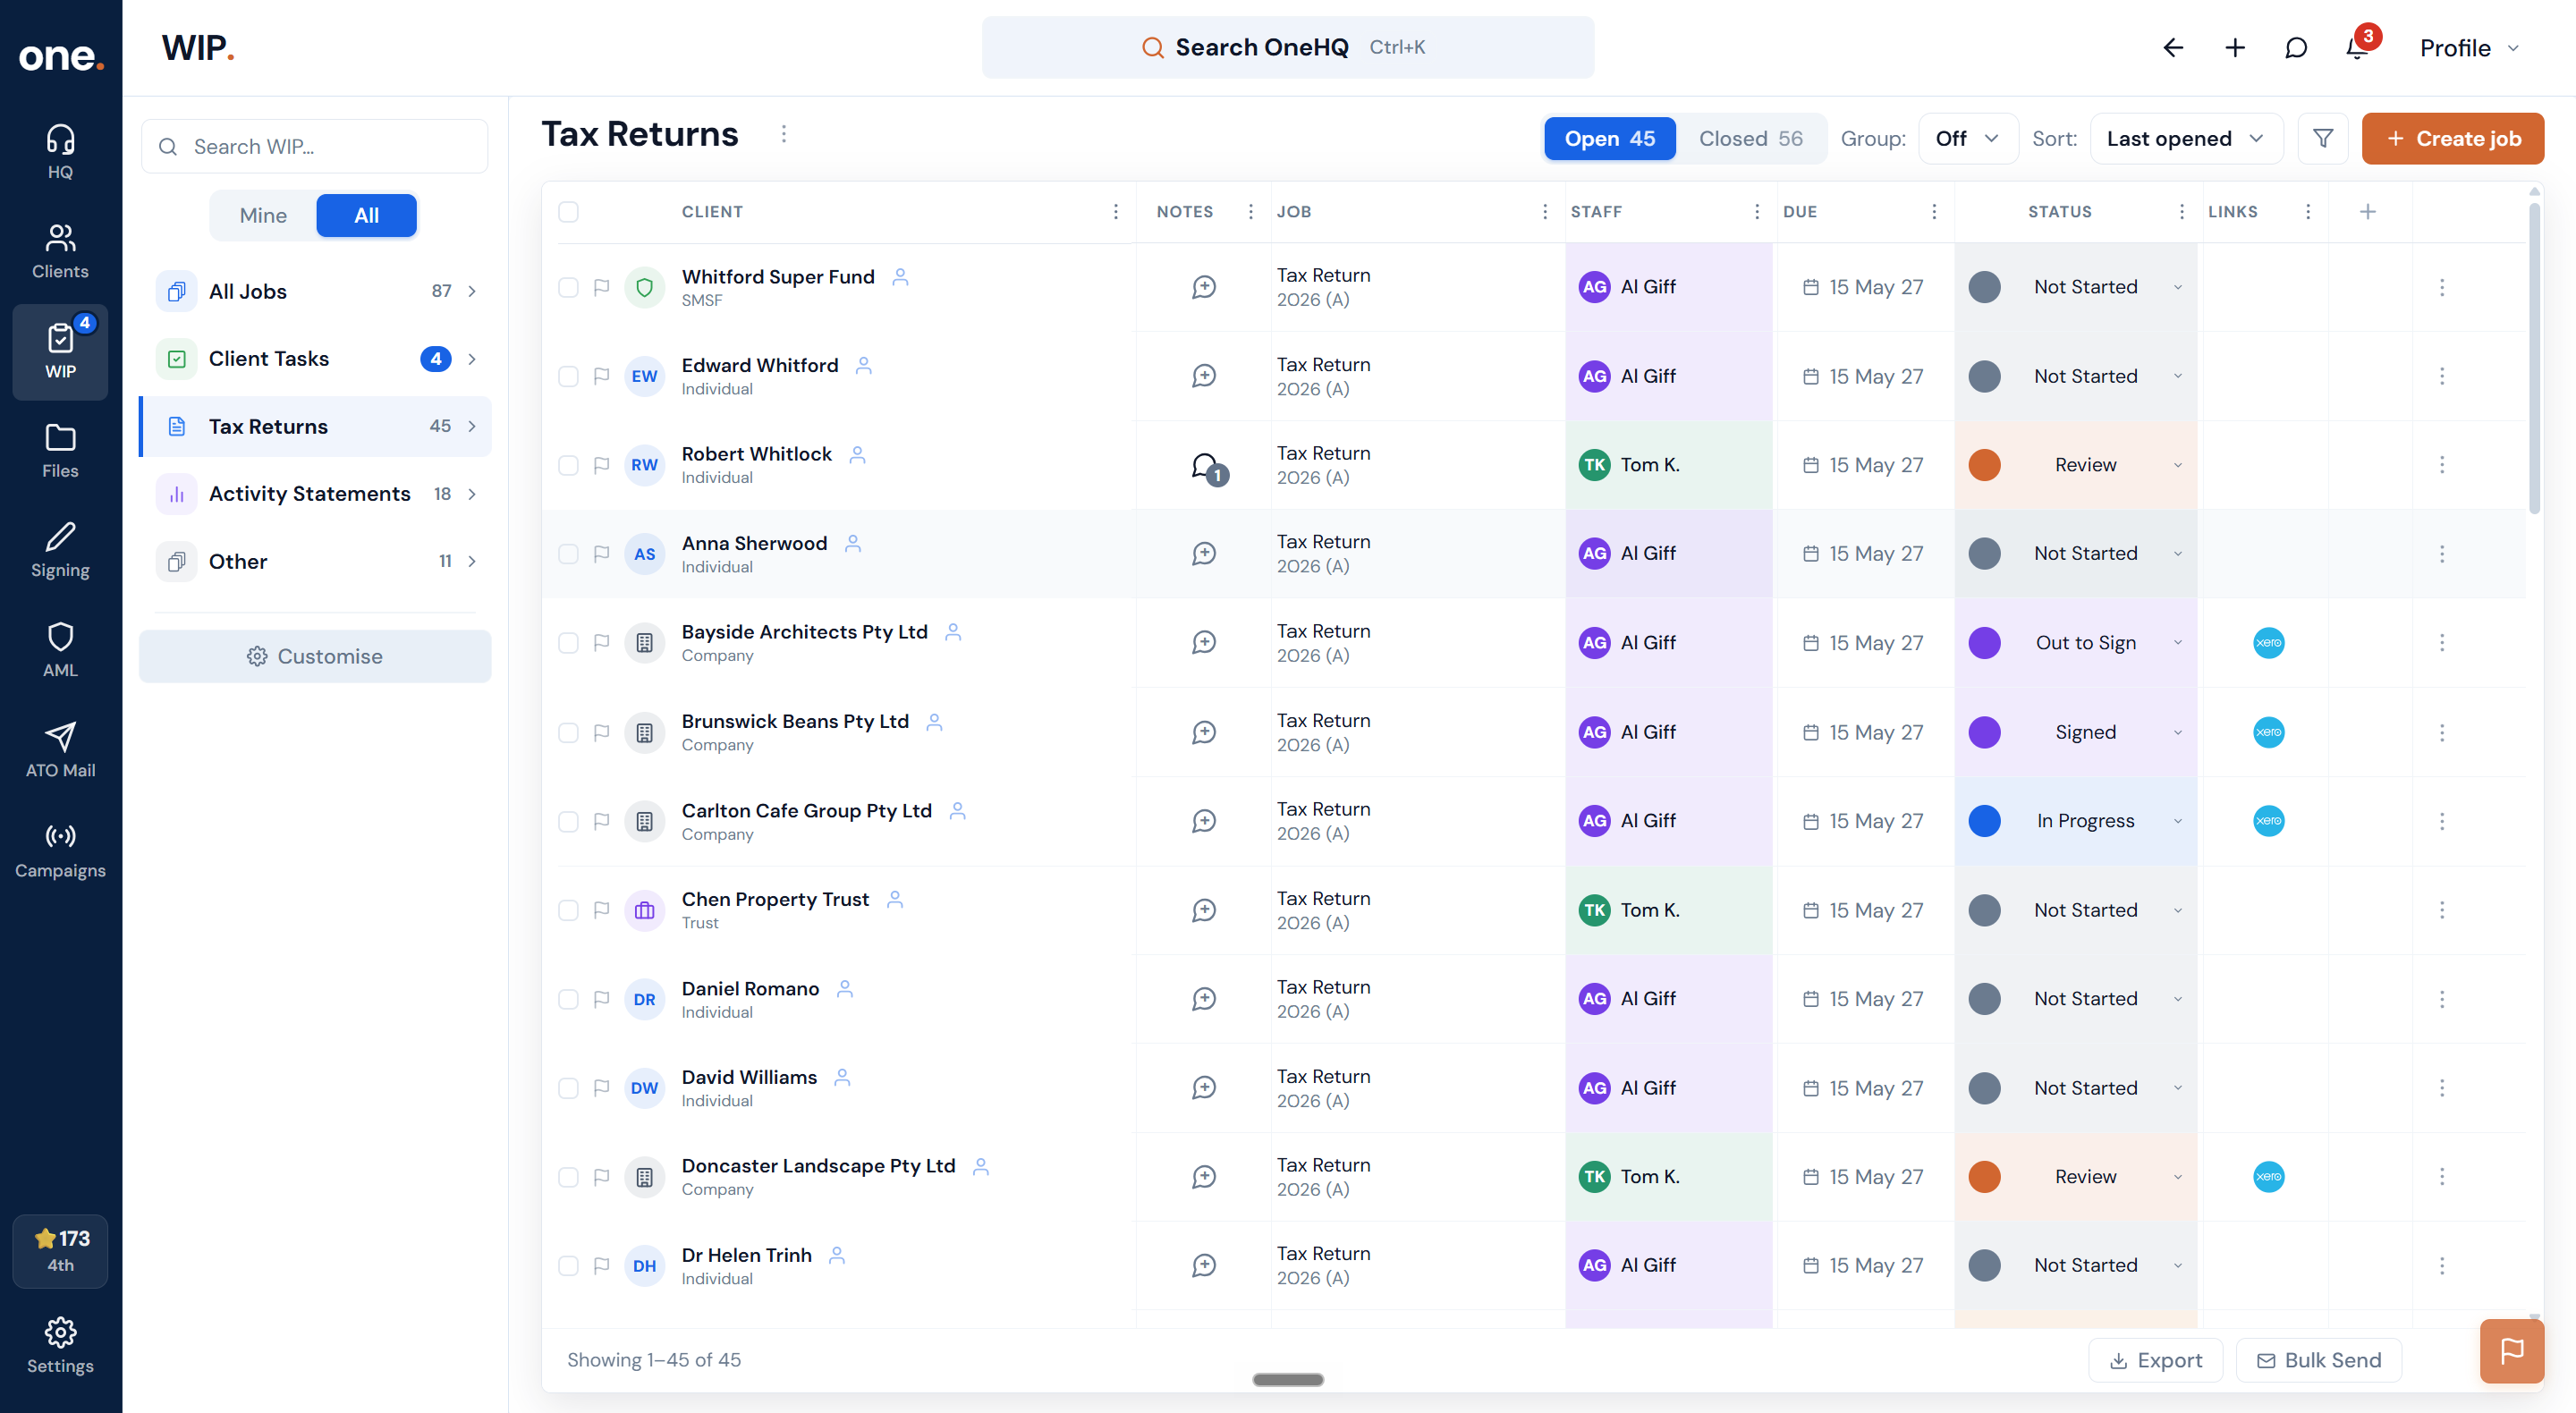Viewport: 2576px width, 1413px height.
Task: Click the Bulk Send button
Action: tap(2318, 1360)
